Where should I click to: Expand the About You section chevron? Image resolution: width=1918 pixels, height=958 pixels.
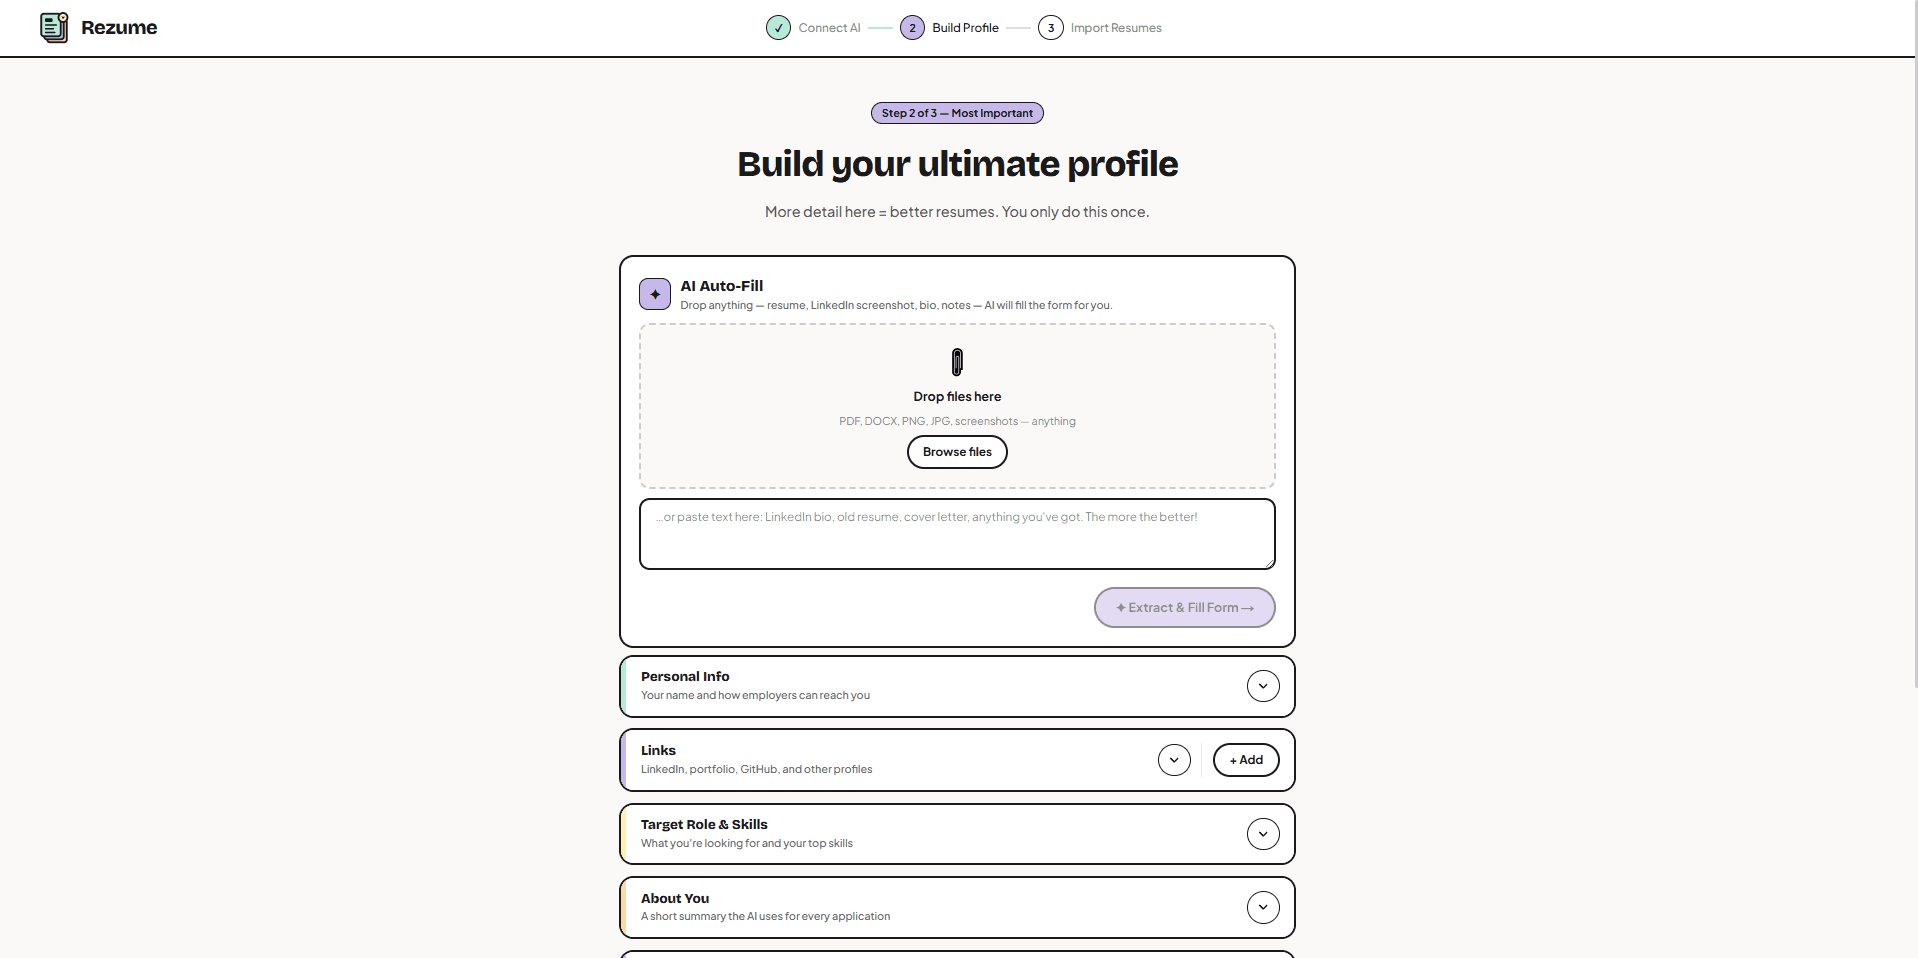pyautogui.click(x=1263, y=907)
